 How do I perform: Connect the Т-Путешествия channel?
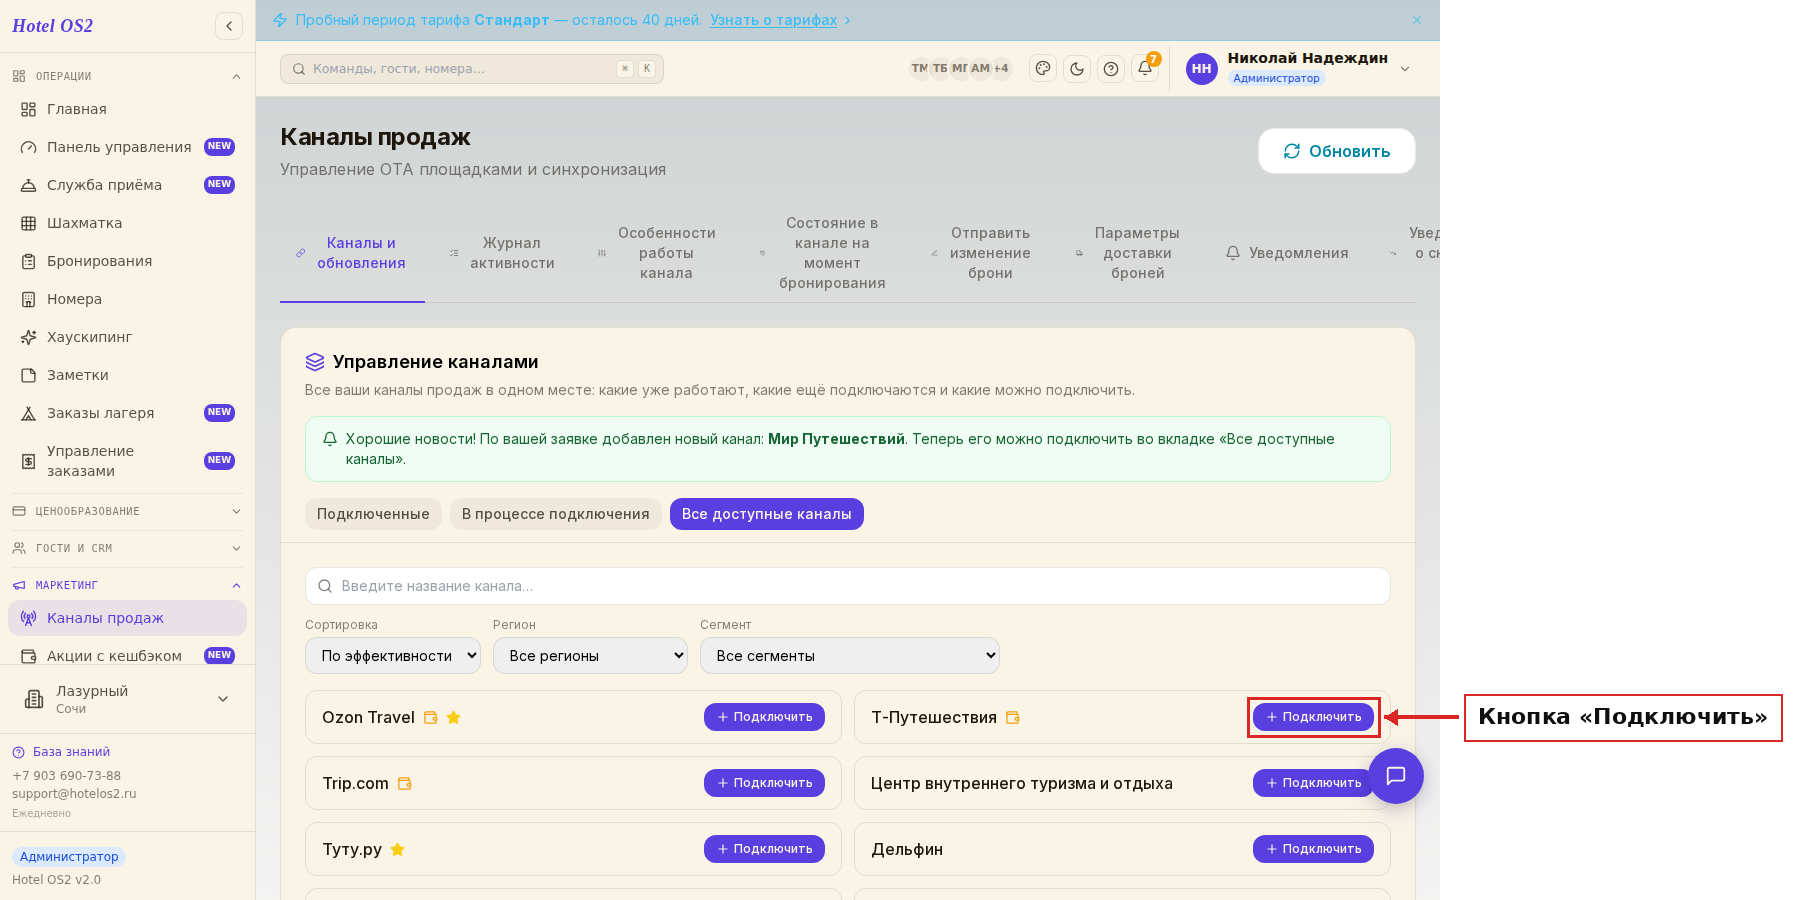tap(1313, 717)
